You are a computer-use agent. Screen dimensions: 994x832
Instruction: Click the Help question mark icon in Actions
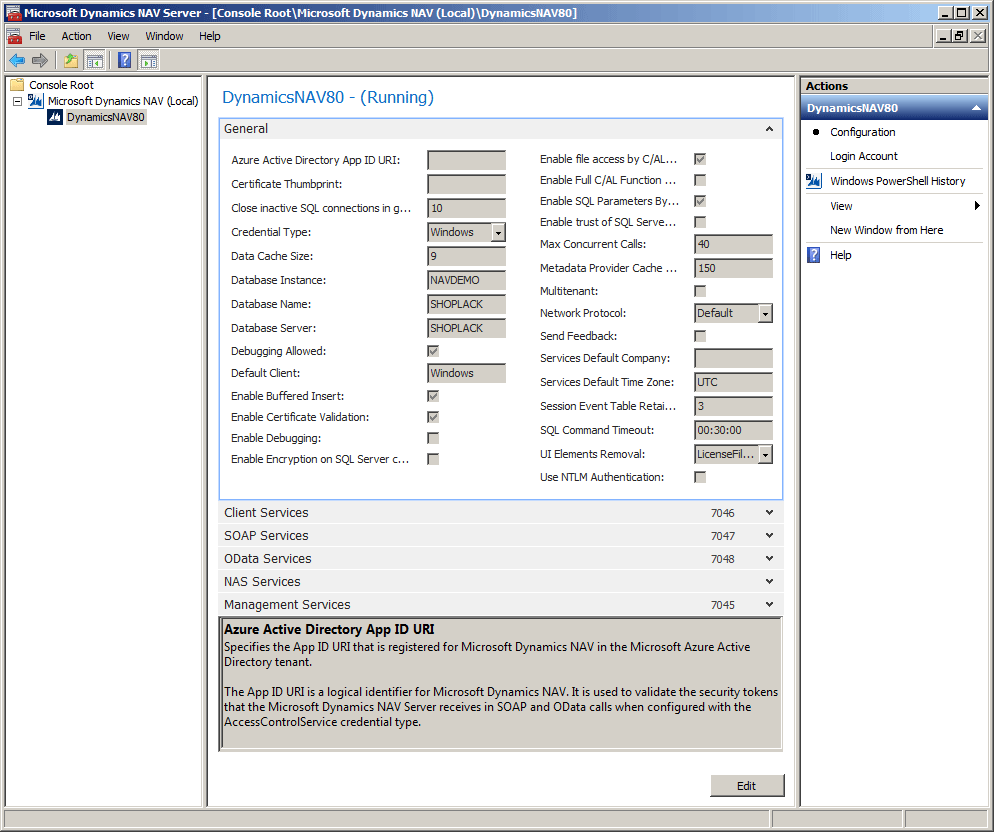point(813,255)
